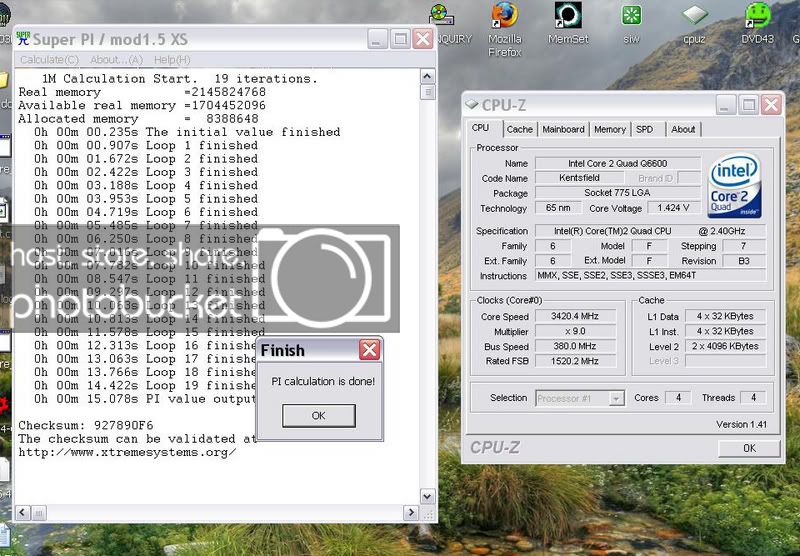Click the Cores count field in CPU-Z
The width and height of the screenshot is (800, 556).
pyautogui.click(x=678, y=397)
